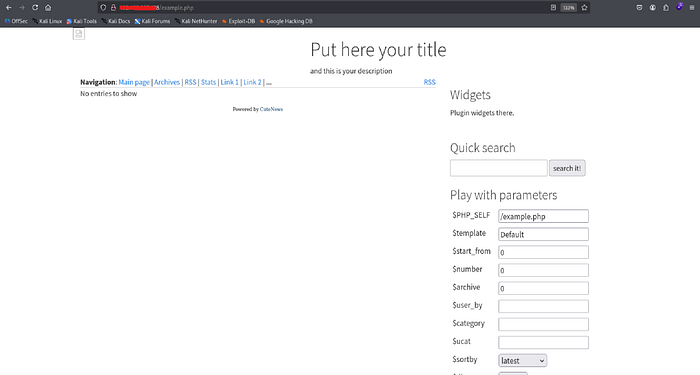The image size is (700, 375).
Task: Click the broken image icon above navigation
Action: pos(79,33)
